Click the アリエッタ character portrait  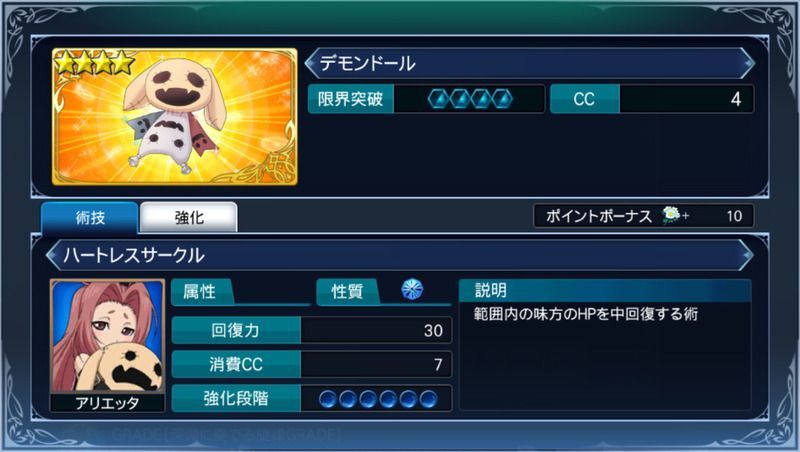point(108,336)
